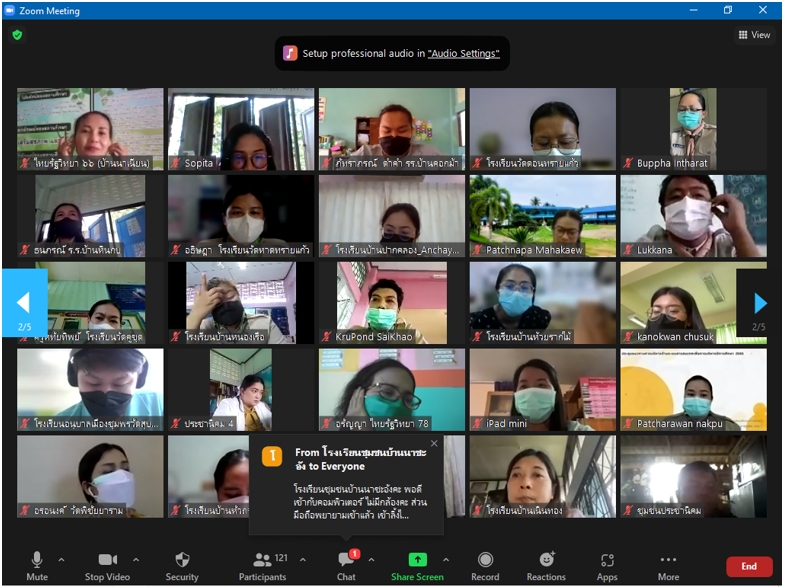This screenshot has height=588, width=785.
Task: Select the Buppha Intharat video tile
Action: coord(693,129)
